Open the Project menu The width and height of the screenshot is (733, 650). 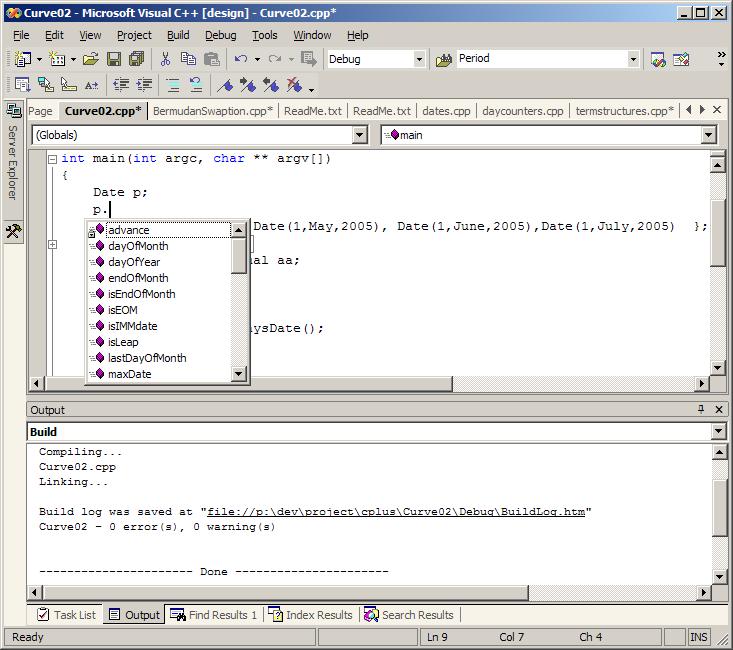[134, 35]
